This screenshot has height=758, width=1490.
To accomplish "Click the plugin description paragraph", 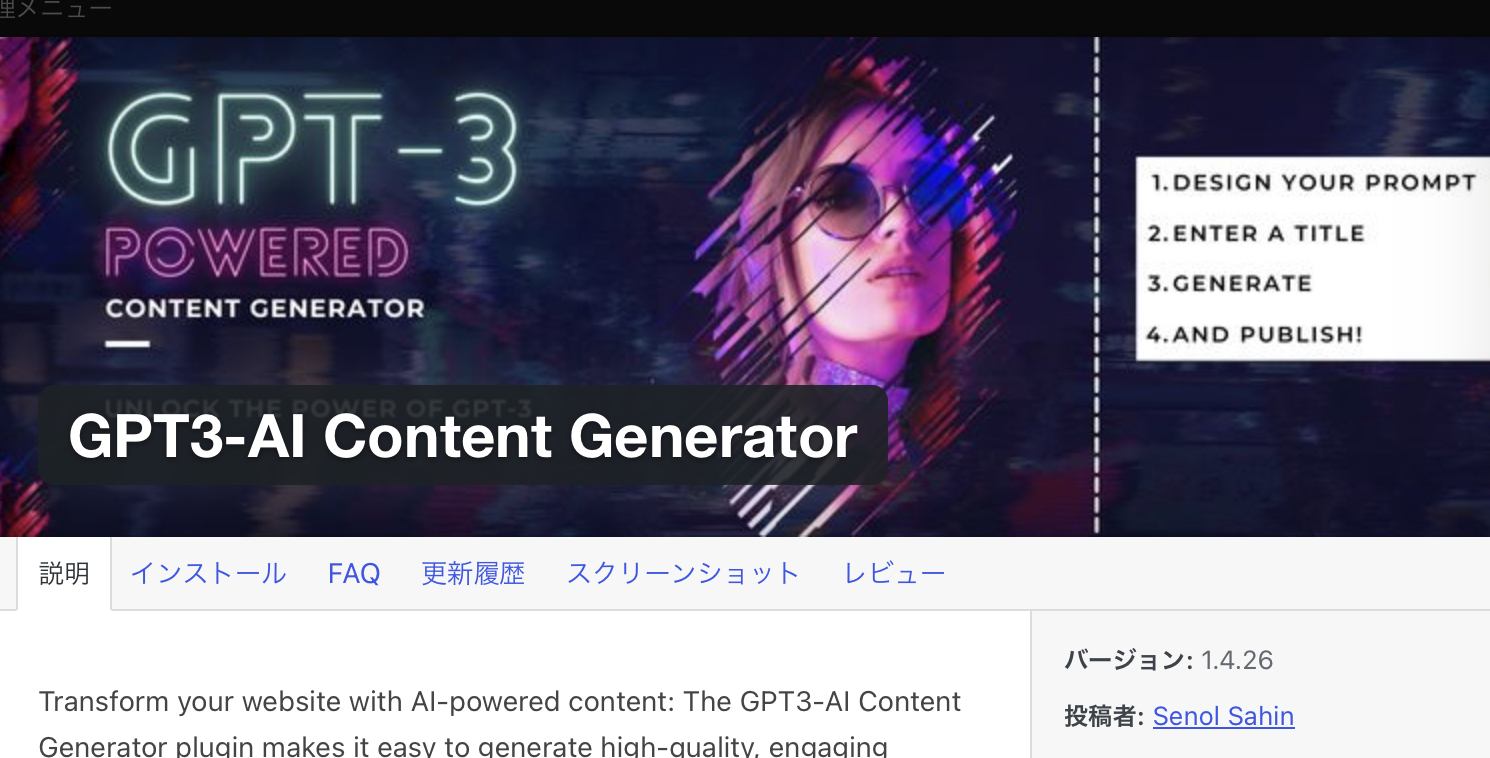I will (500, 724).
